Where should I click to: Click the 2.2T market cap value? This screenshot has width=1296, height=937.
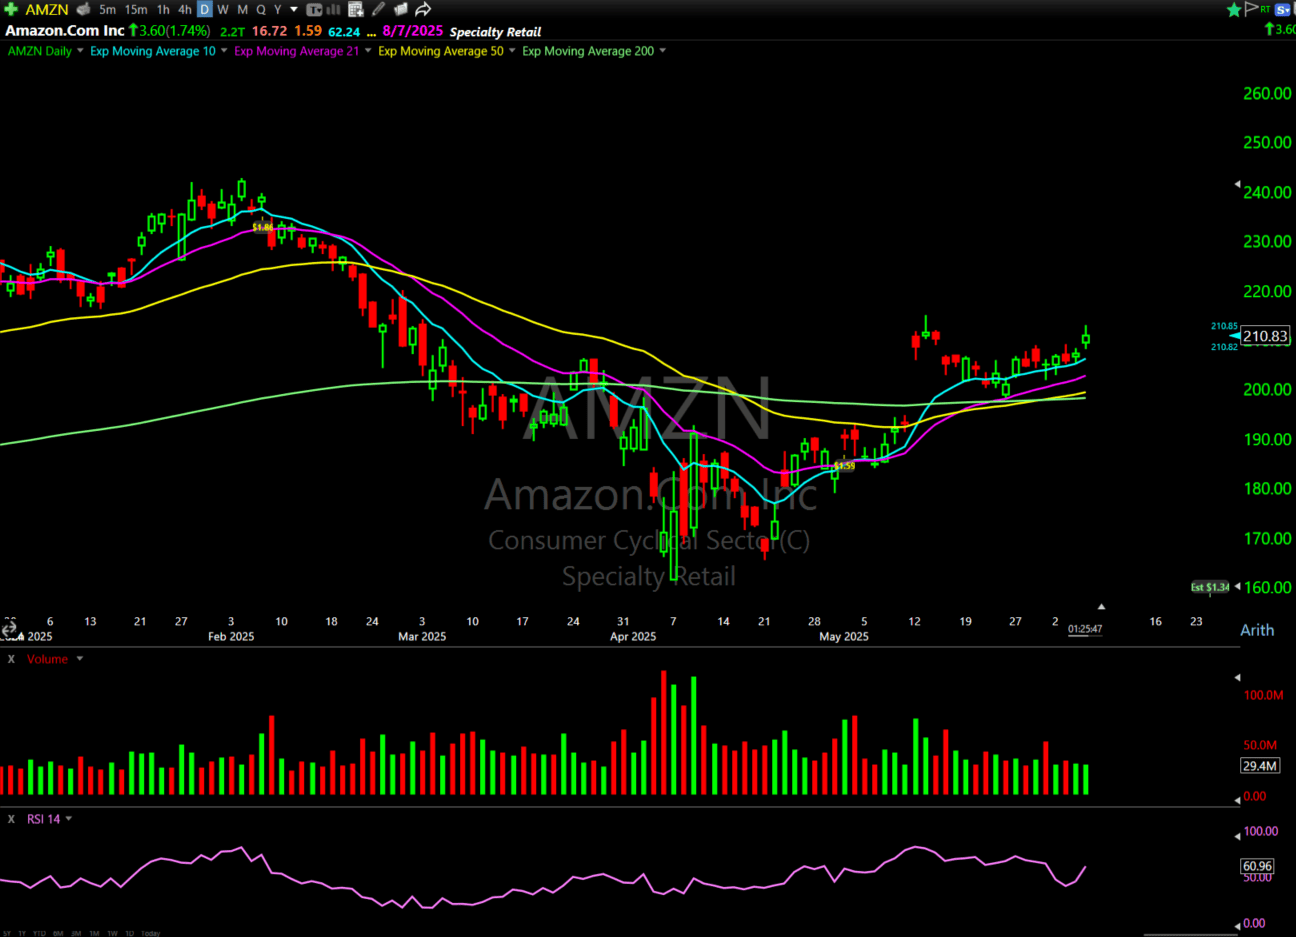[x=232, y=32]
